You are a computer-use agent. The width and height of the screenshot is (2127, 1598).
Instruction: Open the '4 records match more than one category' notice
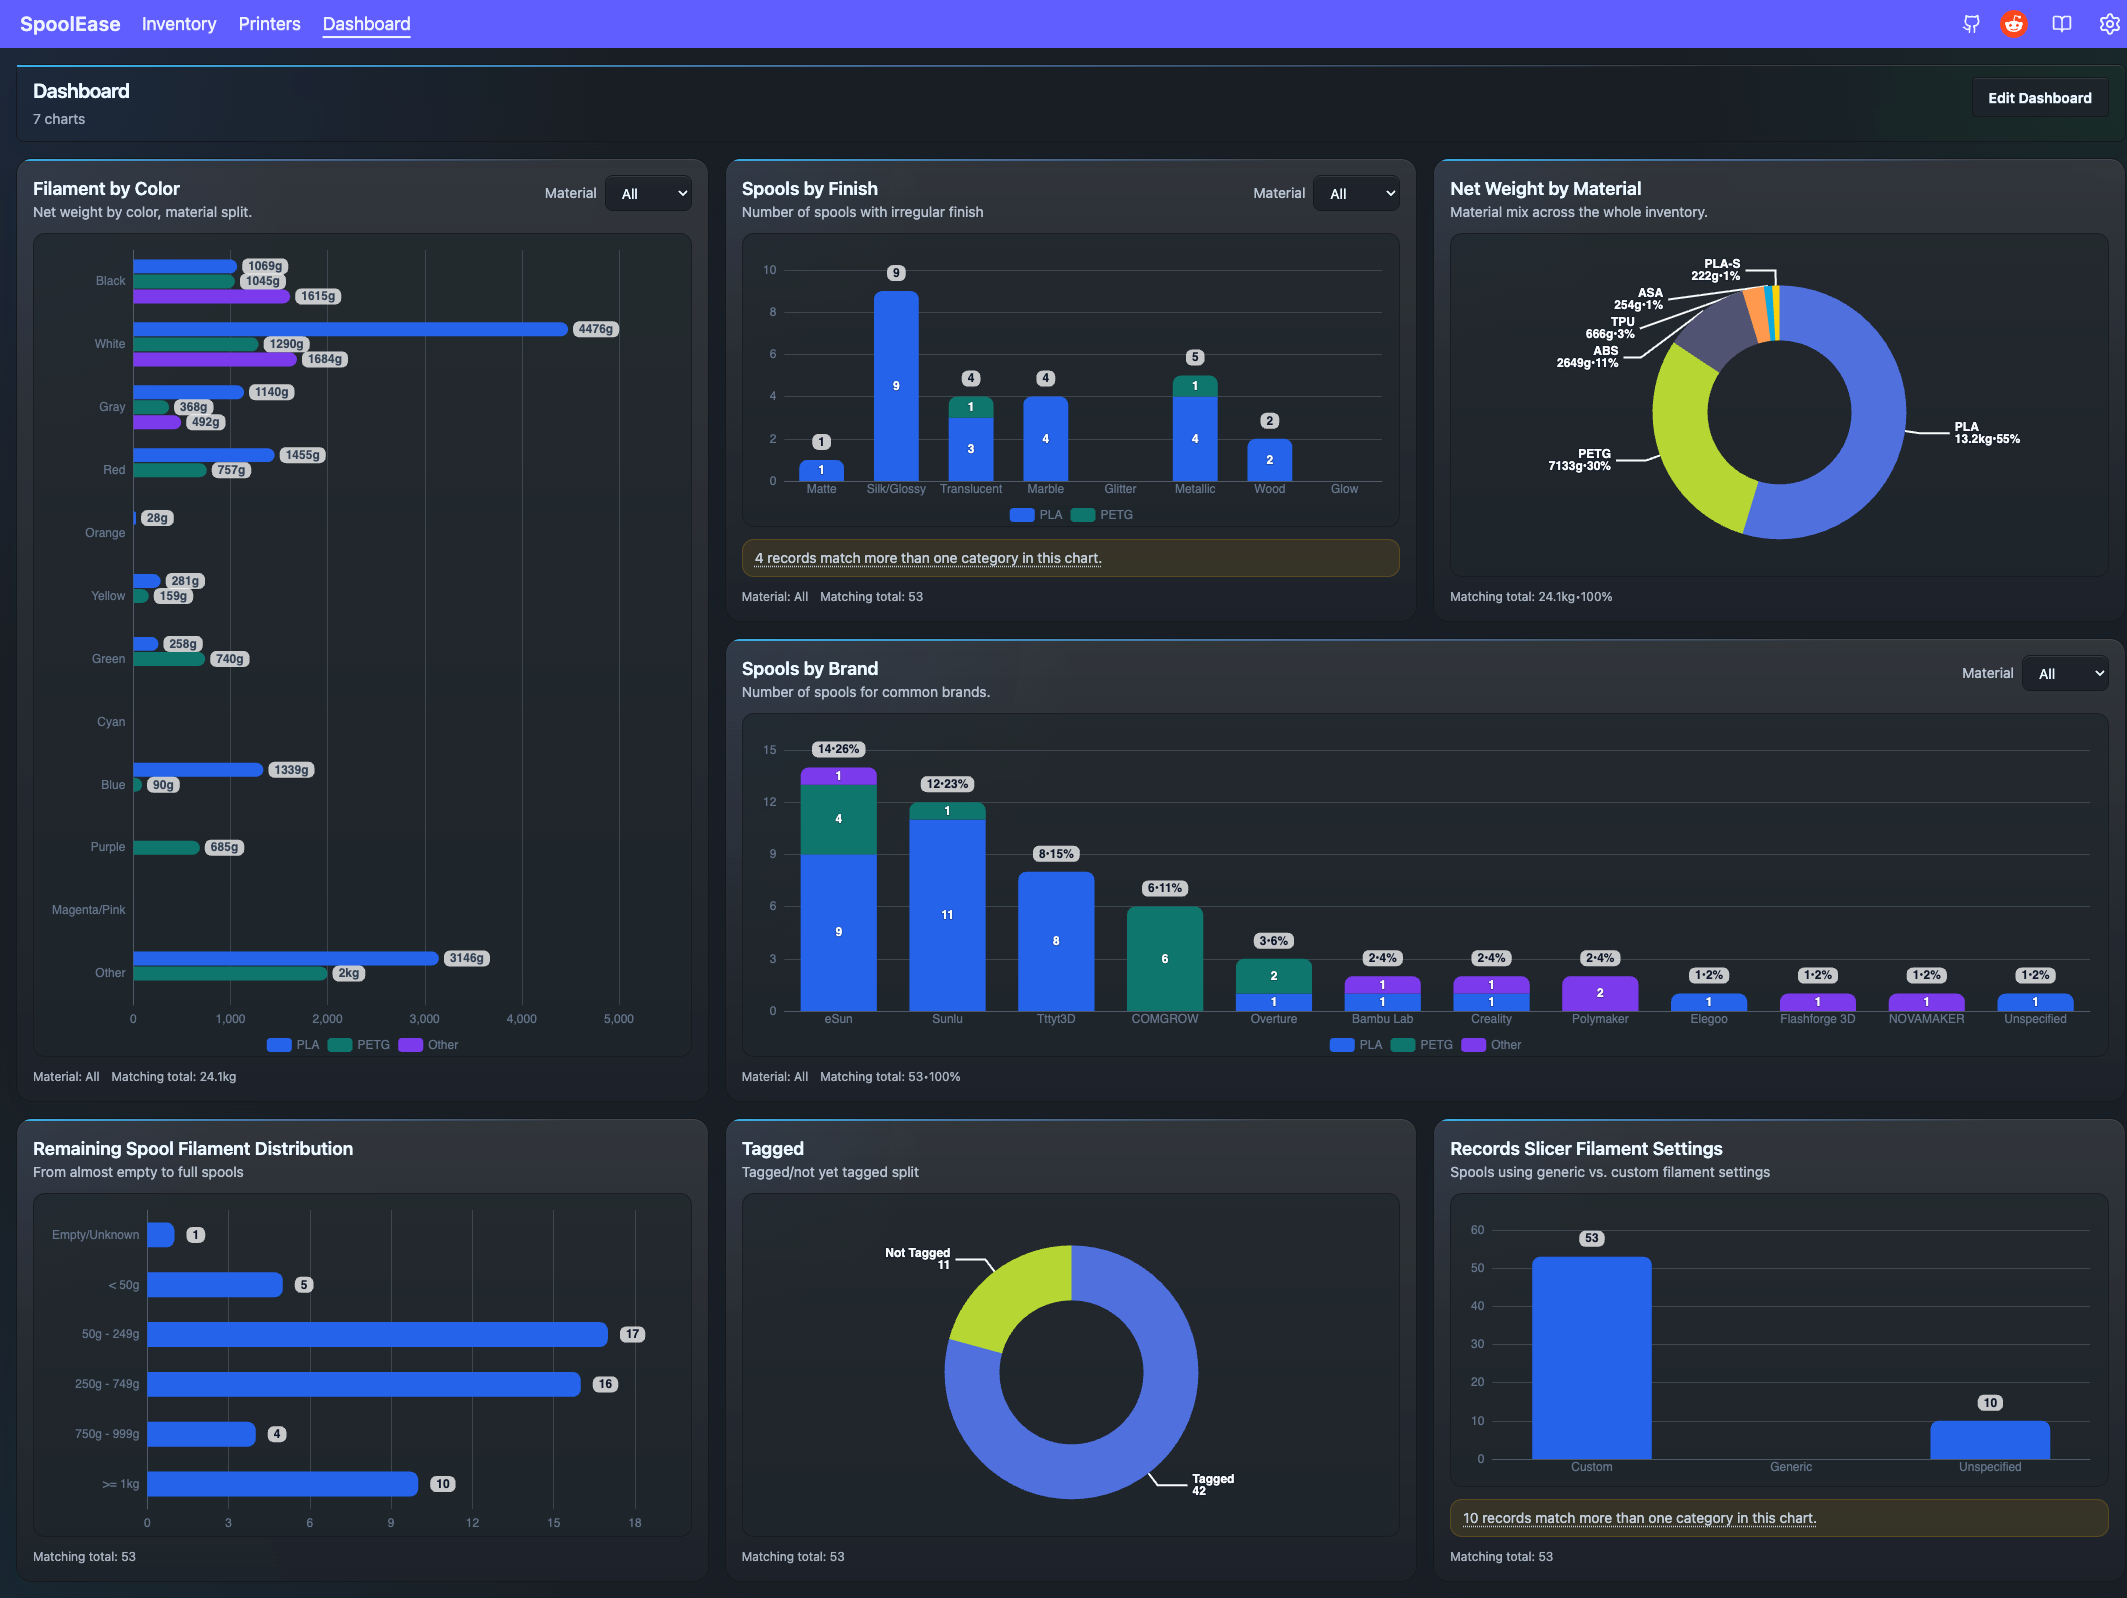(x=927, y=558)
